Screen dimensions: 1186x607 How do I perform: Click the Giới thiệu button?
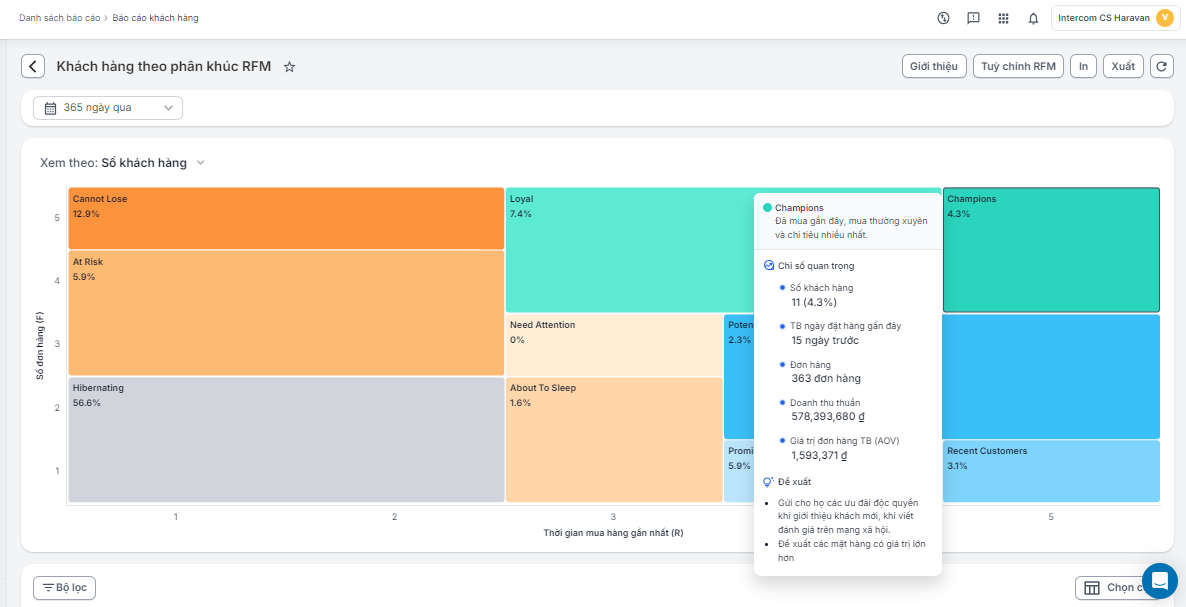[x=933, y=66]
